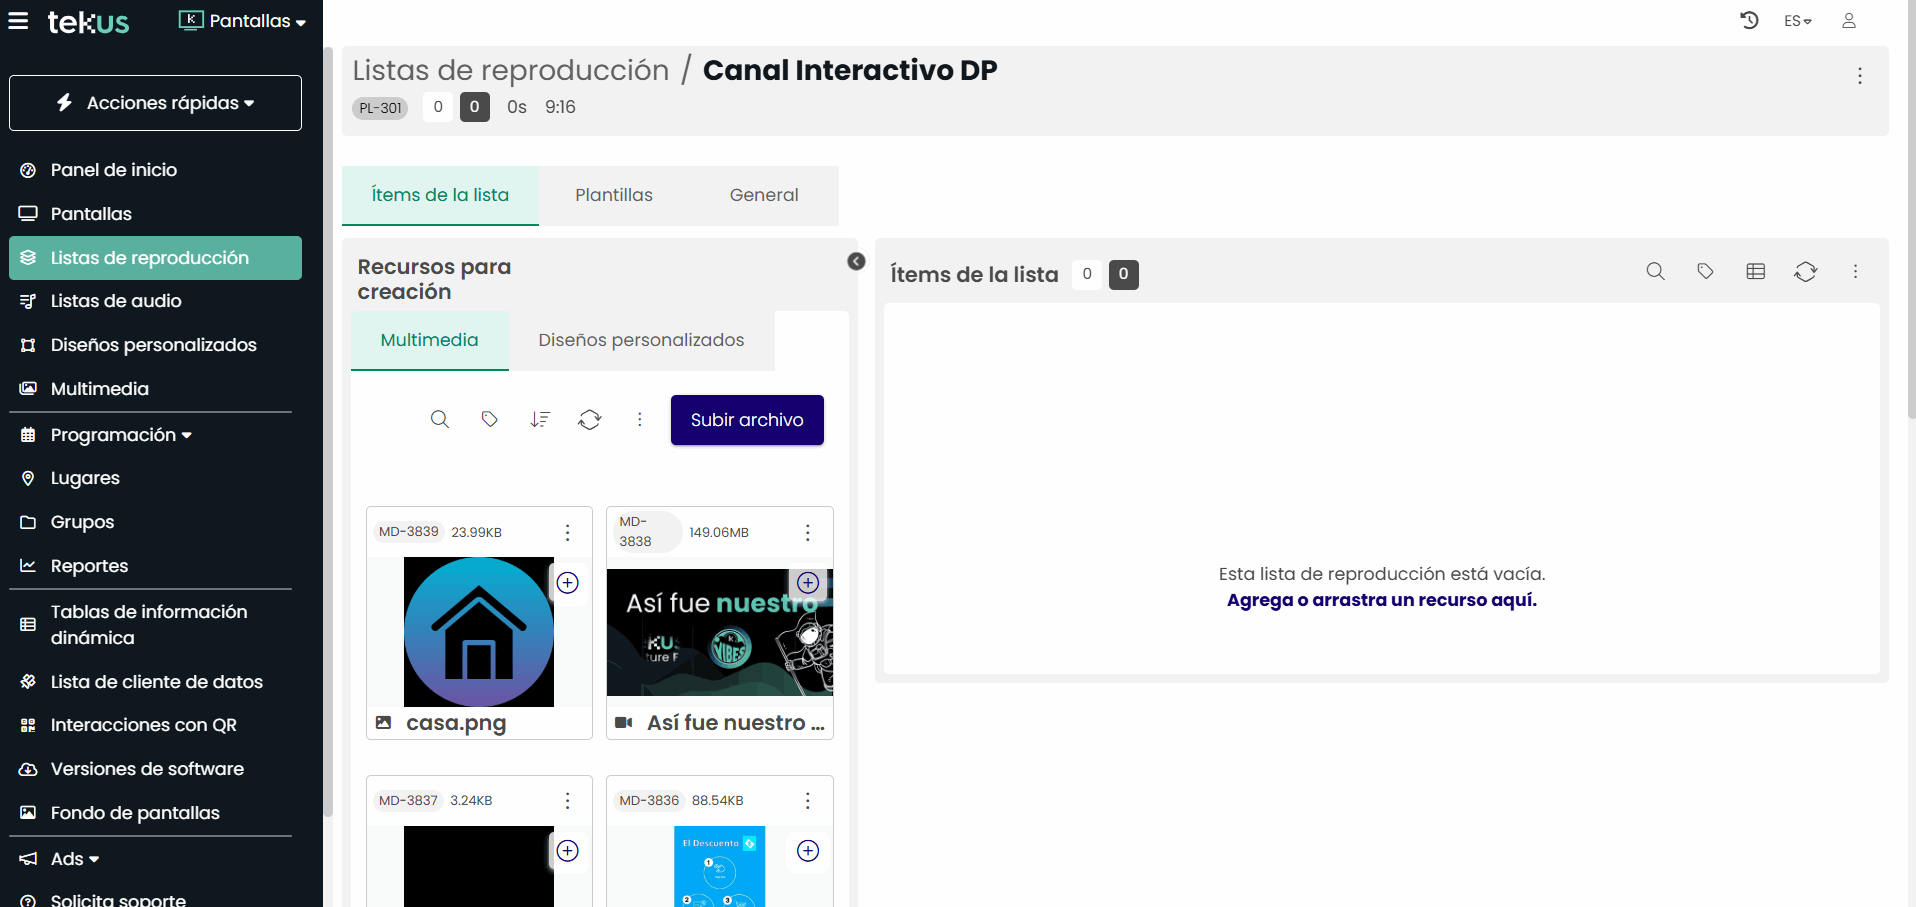Open the user profile icon

coord(1849,20)
